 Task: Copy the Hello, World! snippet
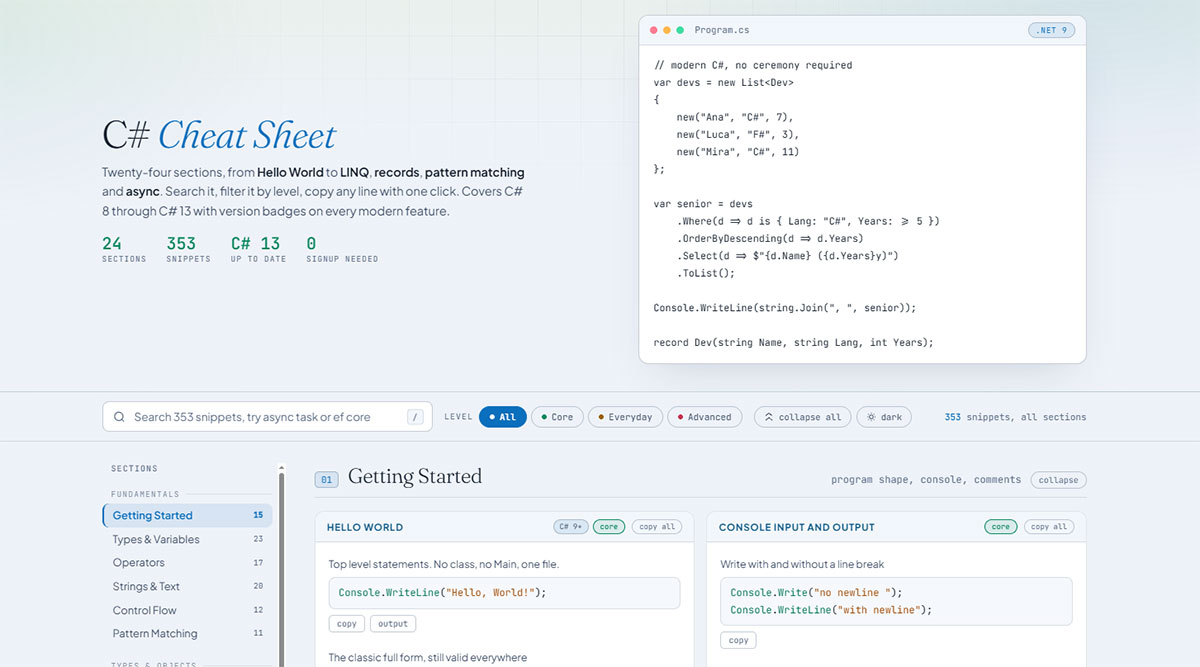(347, 623)
